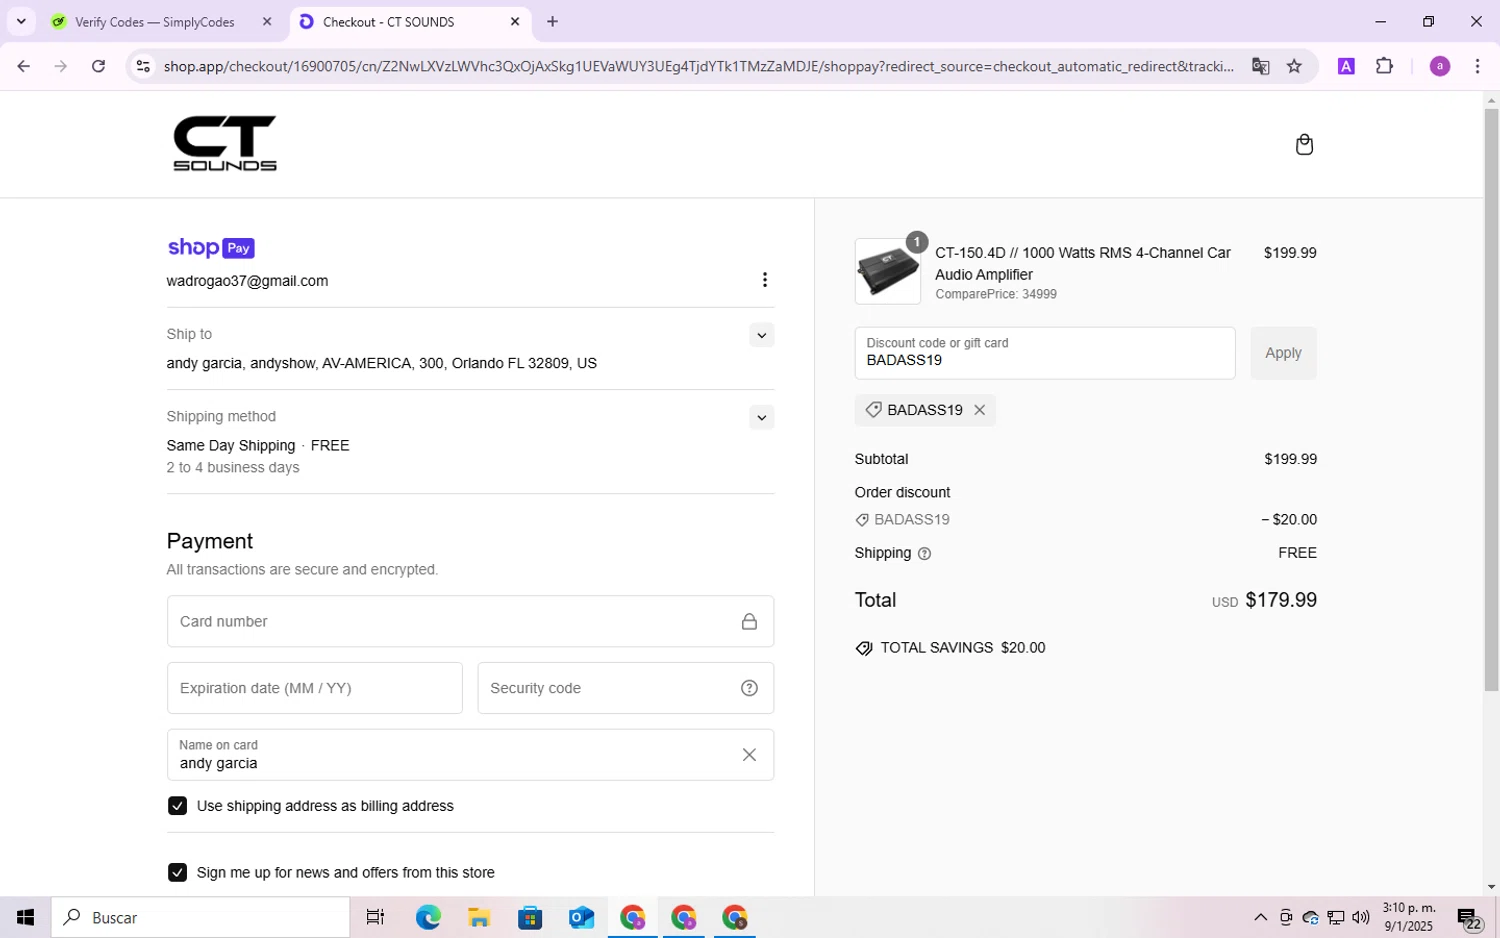The height and width of the screenshot is (938, 1500).
Task: Click the wadrogao37@gmail.com email text
Action: (x=247, y=281)
